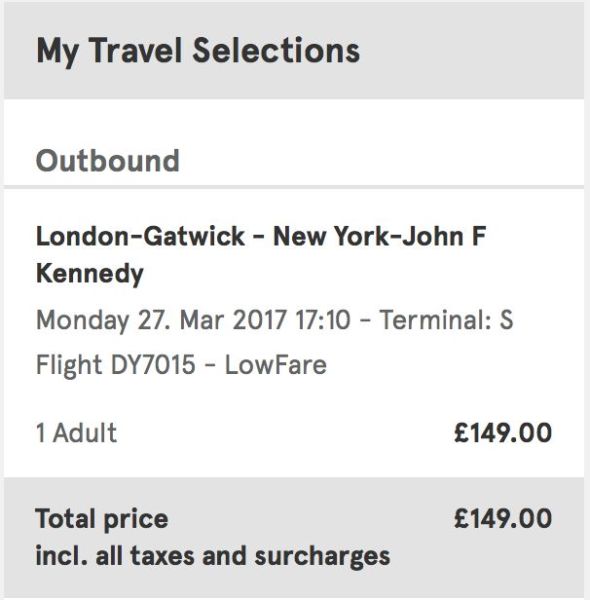Click the New York-John F portion of the route
590x600 pixels.
click(380, 236)
